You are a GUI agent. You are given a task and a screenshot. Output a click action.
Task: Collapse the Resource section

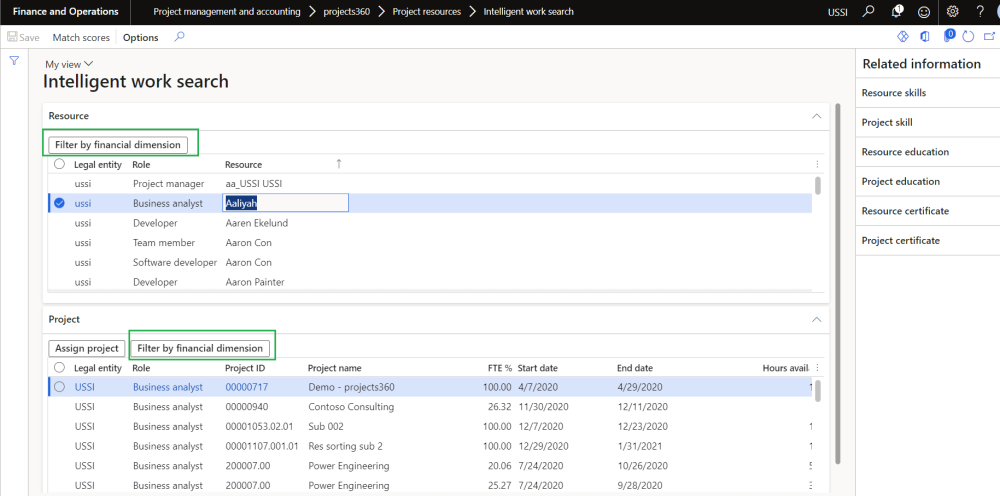tap(816, 116)
